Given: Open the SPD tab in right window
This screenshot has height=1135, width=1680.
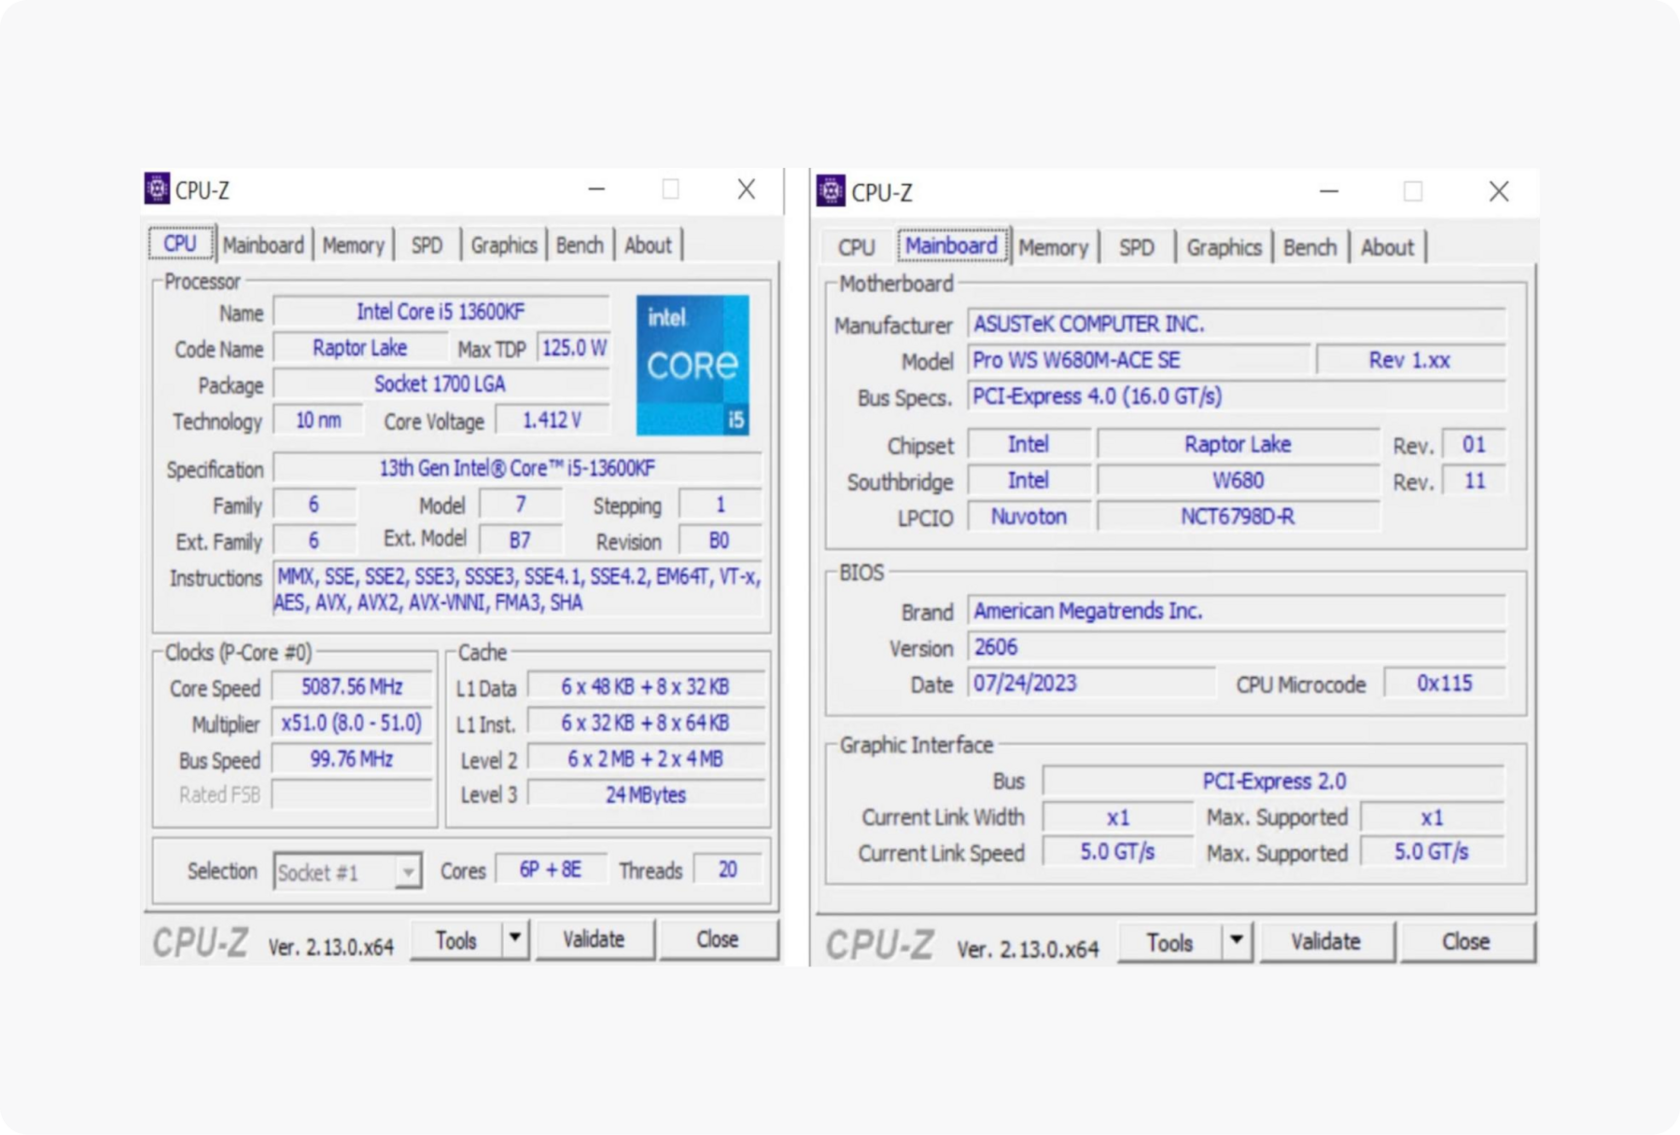Looking at the screenshot, I should (x=1136, y=247).
